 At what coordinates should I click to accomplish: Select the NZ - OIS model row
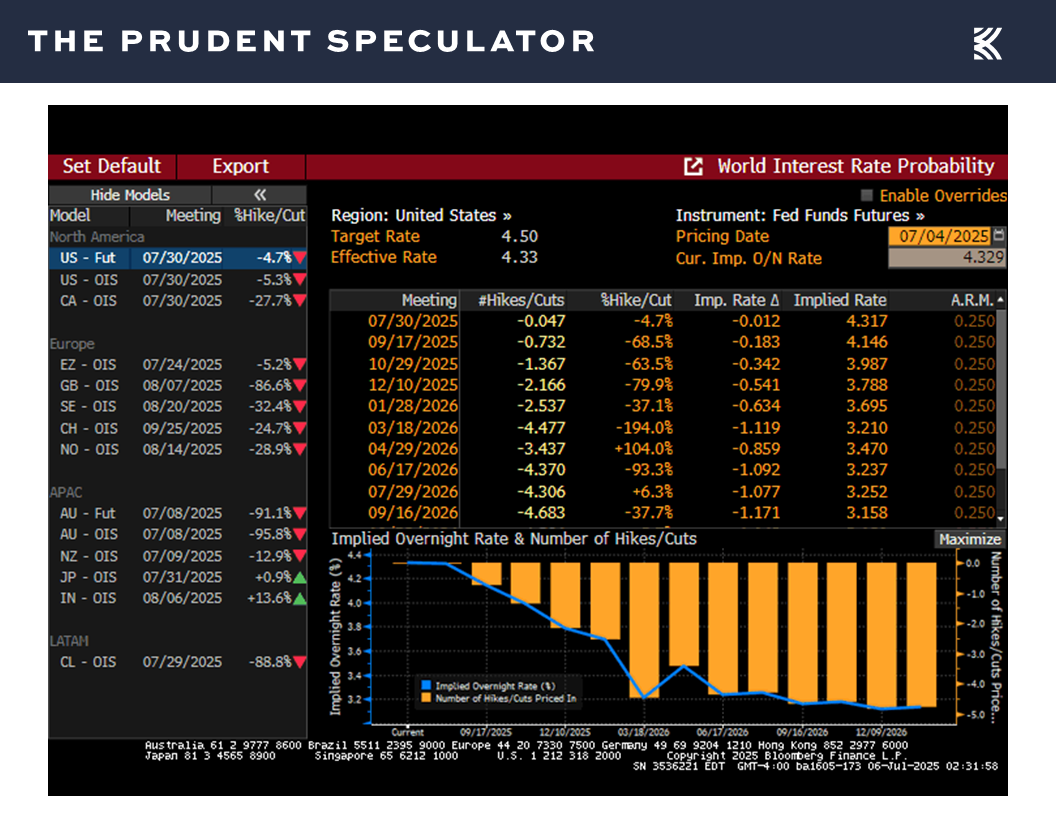tap(178, 556)
